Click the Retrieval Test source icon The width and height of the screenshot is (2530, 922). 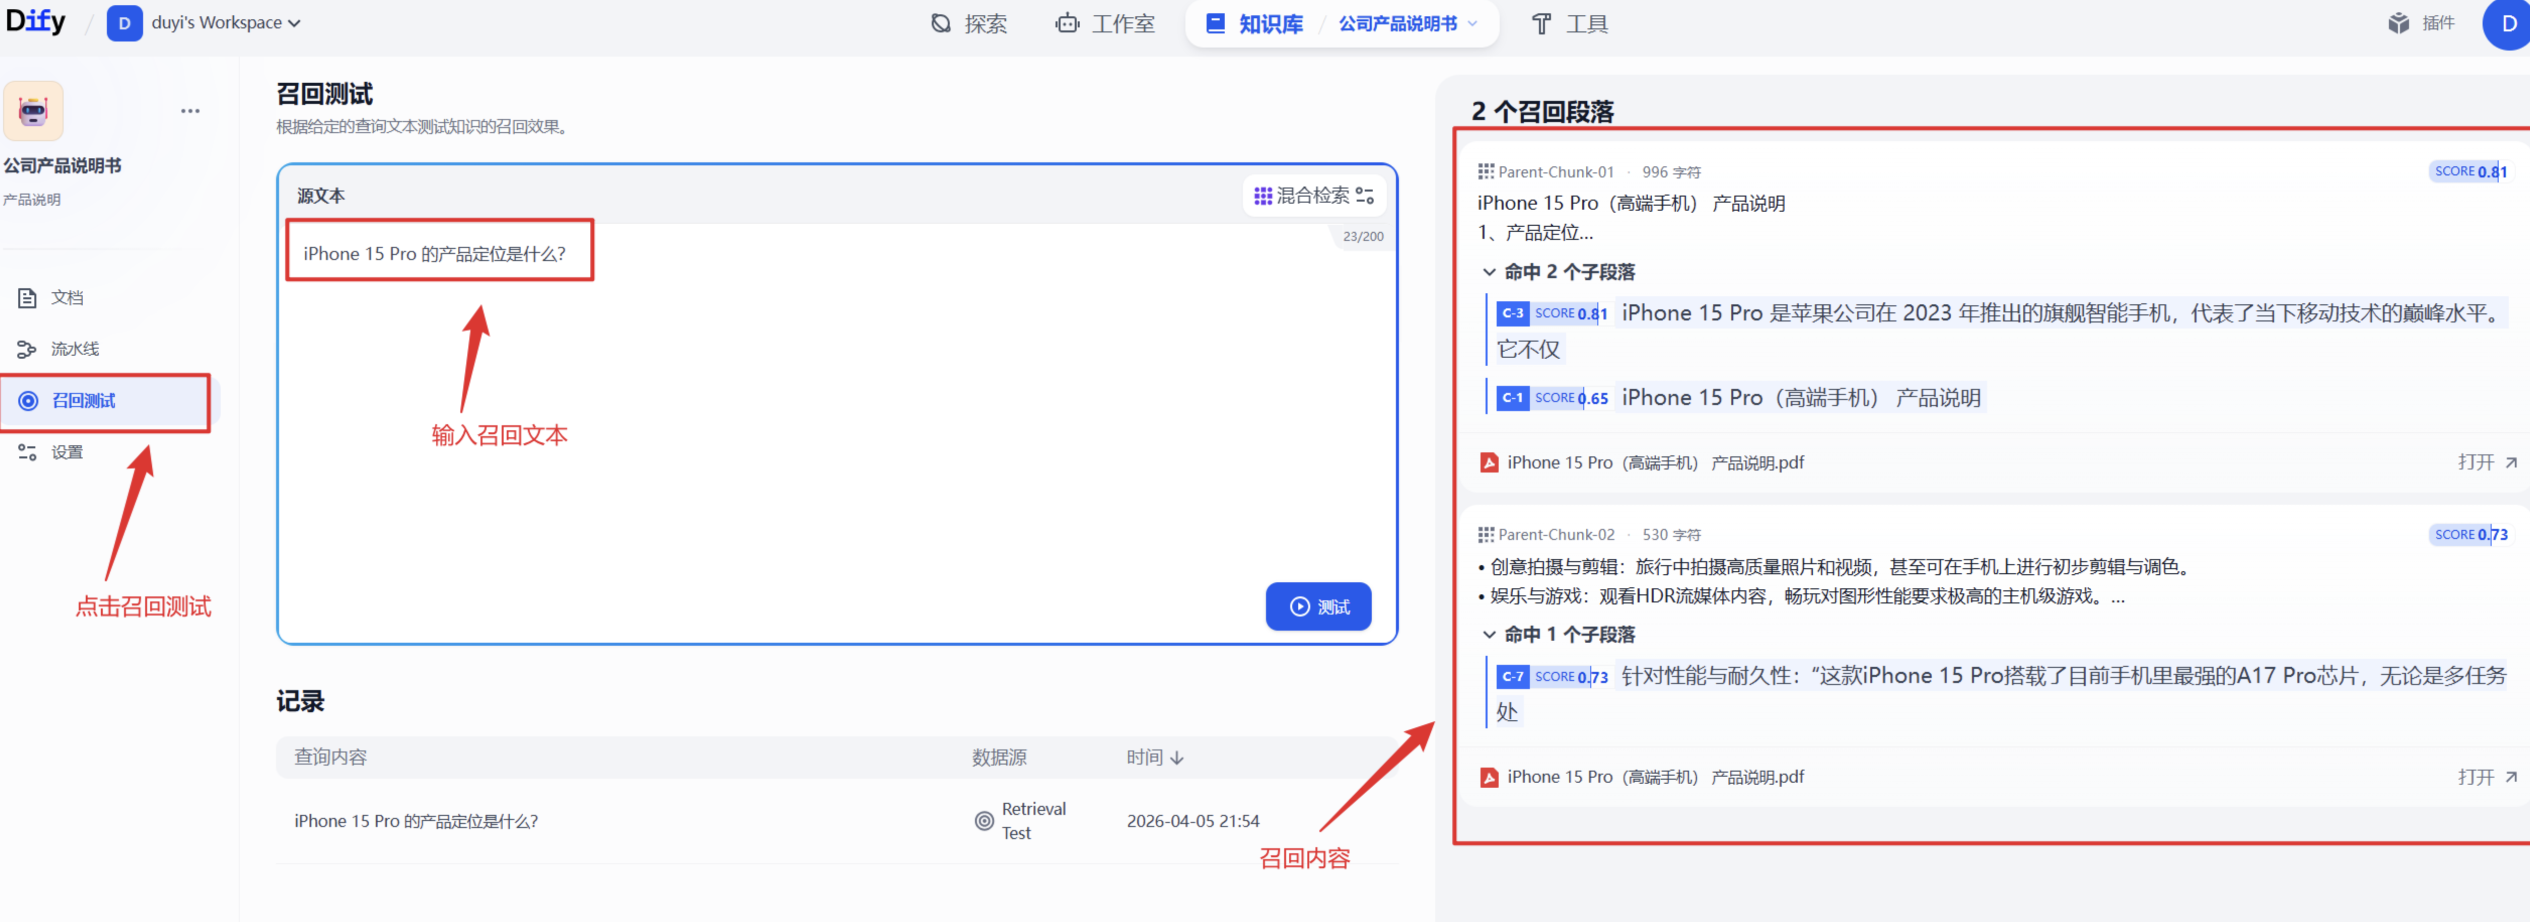click(984, 821)
